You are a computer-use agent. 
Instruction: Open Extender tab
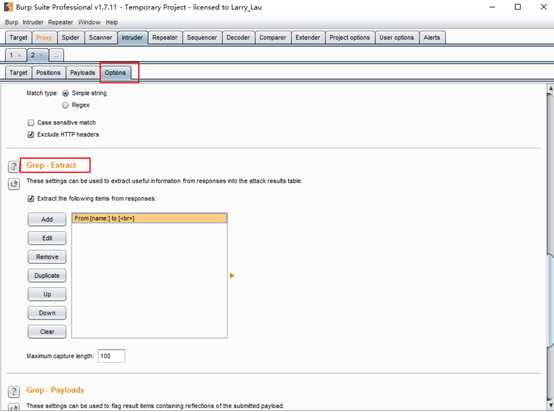308,37
